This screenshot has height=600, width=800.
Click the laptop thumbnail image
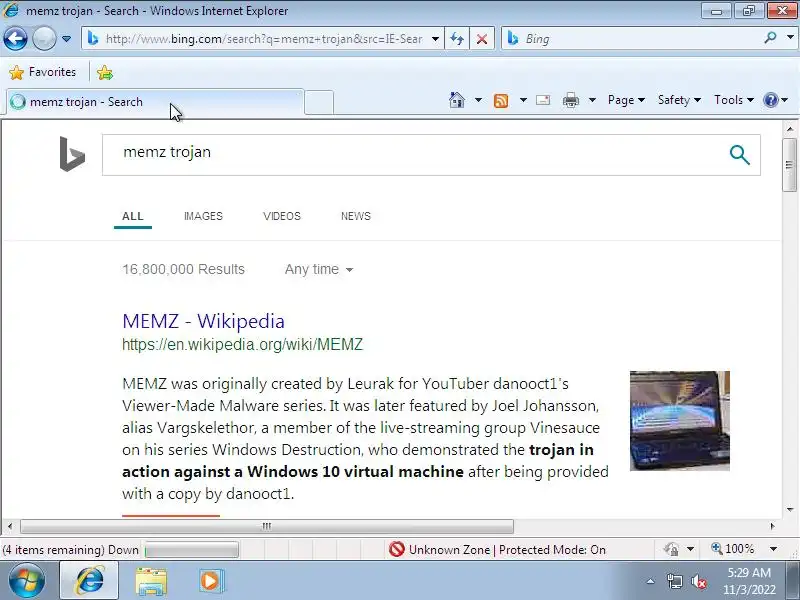pyautogui.click(x=680, y=420)
